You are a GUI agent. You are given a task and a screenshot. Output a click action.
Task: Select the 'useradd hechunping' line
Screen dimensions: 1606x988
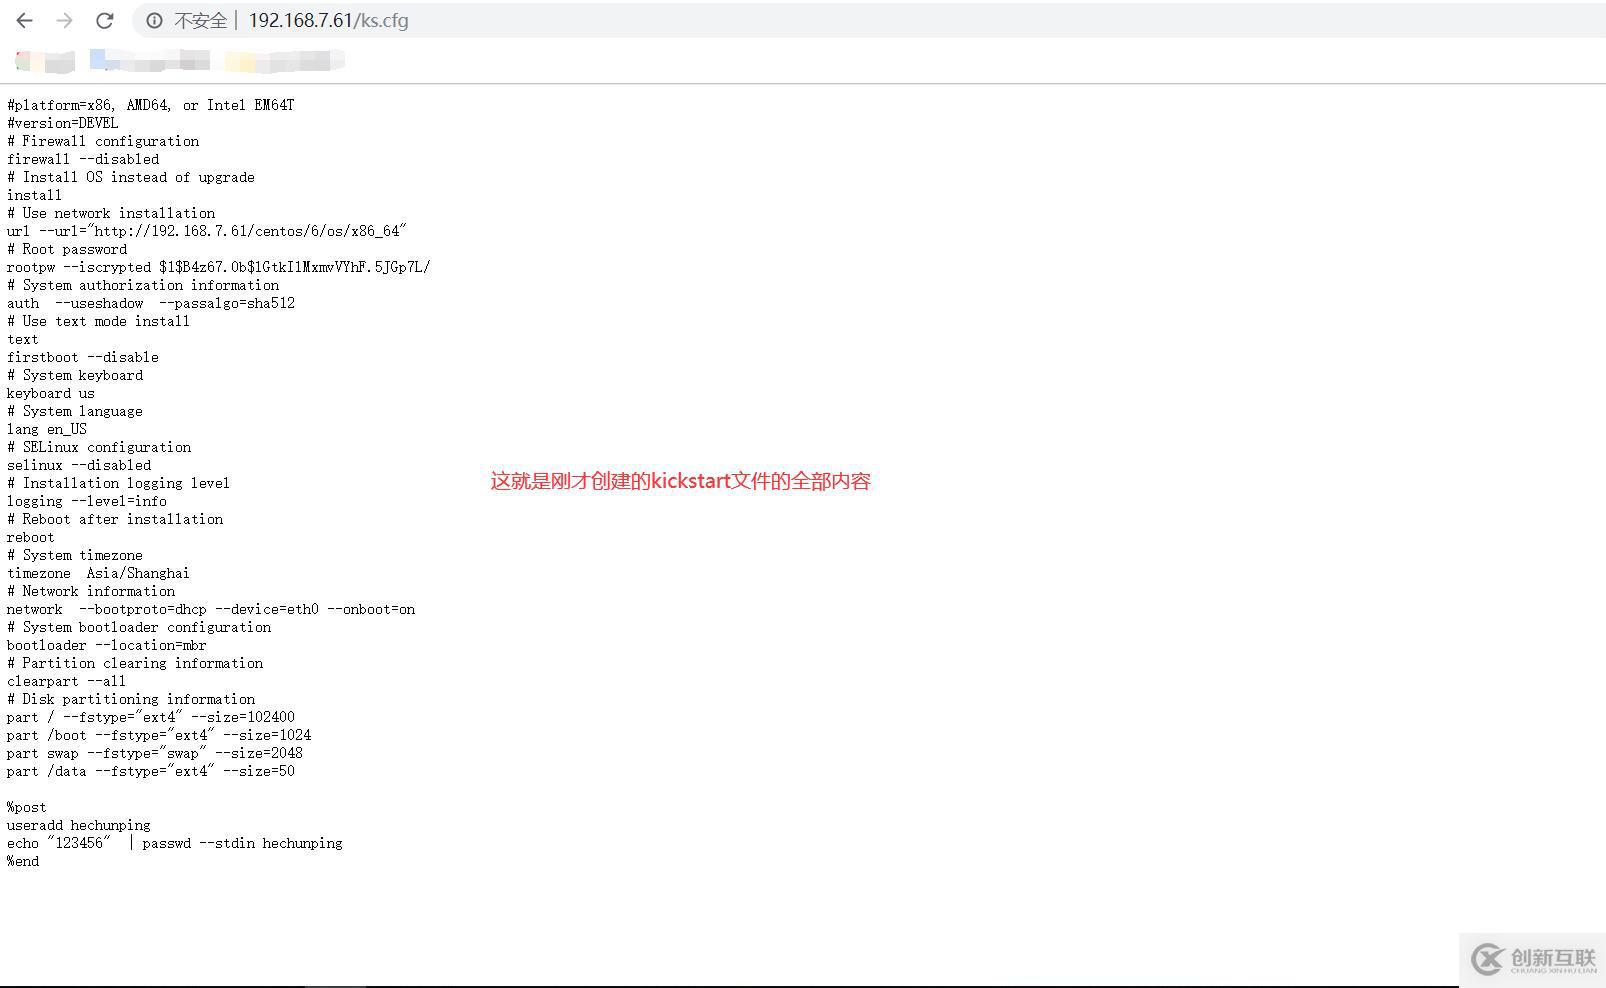click(x=79, y=825)
